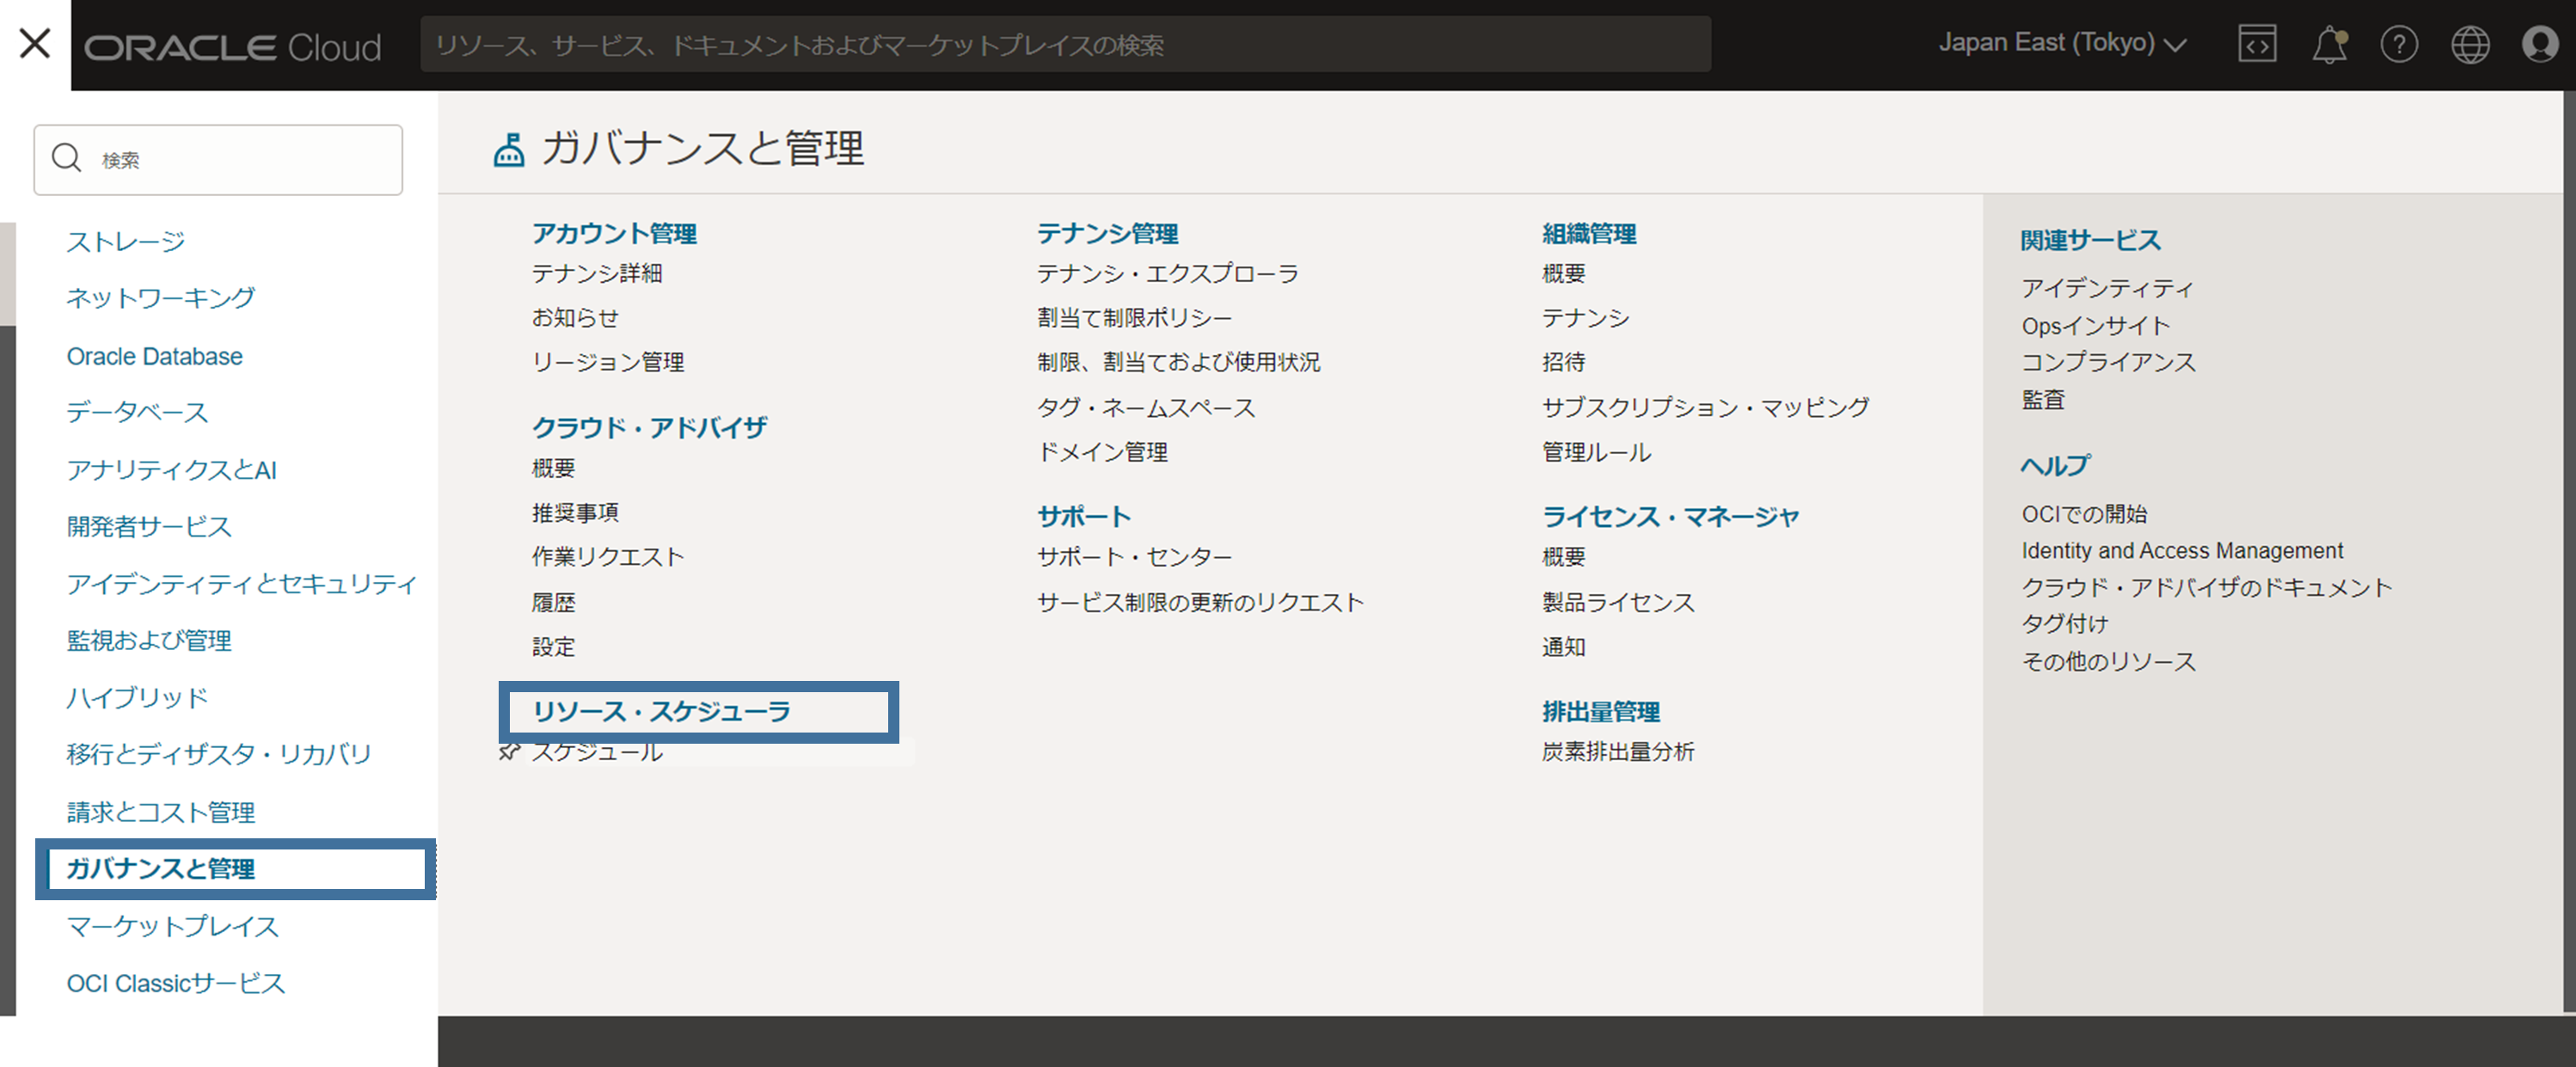This screenshot has width=2576, height=1067.
Task: Open the notifications bell icon
Action: (2329, 45)
